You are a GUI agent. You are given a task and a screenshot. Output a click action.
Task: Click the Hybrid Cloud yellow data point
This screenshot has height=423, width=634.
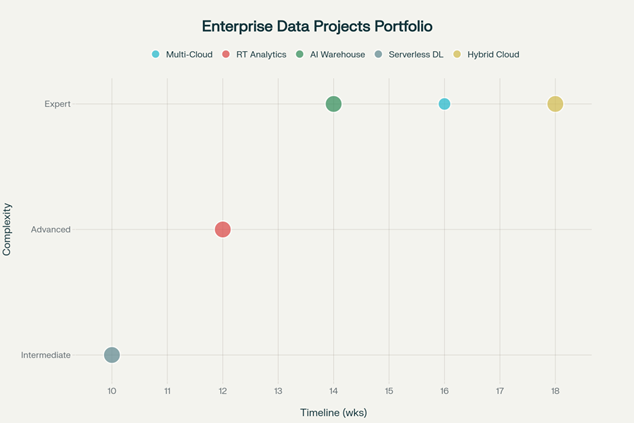click(x=555, y=104)
